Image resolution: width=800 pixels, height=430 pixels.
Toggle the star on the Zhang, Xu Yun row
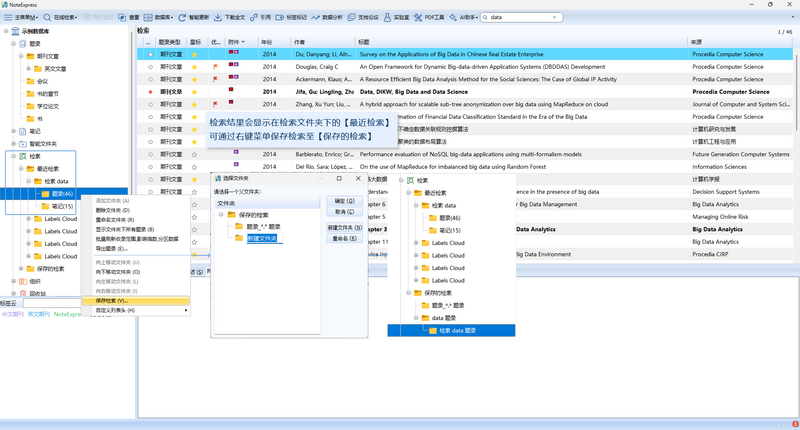194,104
